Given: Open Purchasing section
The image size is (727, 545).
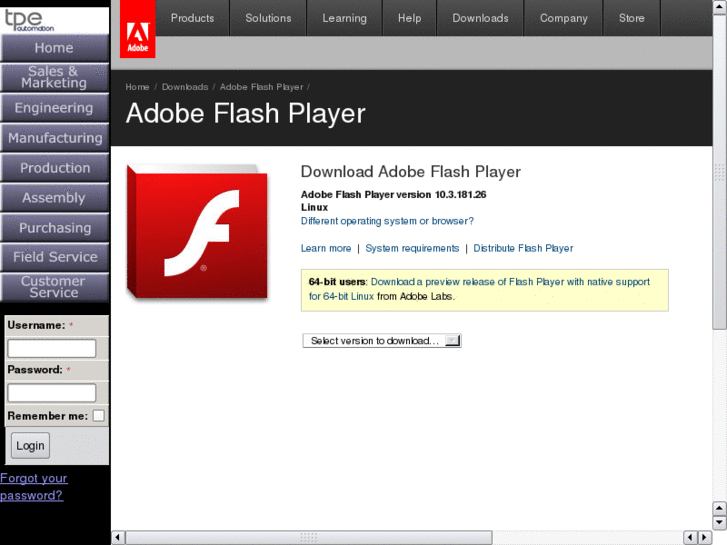Looking at the screenshot, I should [55, 227].
